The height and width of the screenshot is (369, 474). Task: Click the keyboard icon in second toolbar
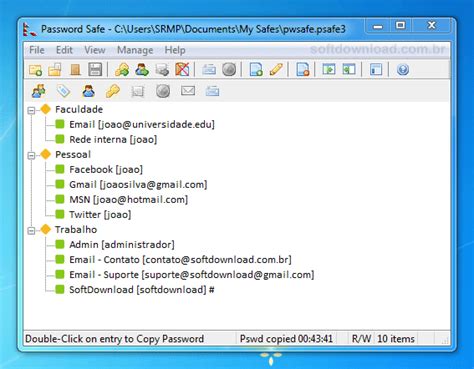(212, 91)
